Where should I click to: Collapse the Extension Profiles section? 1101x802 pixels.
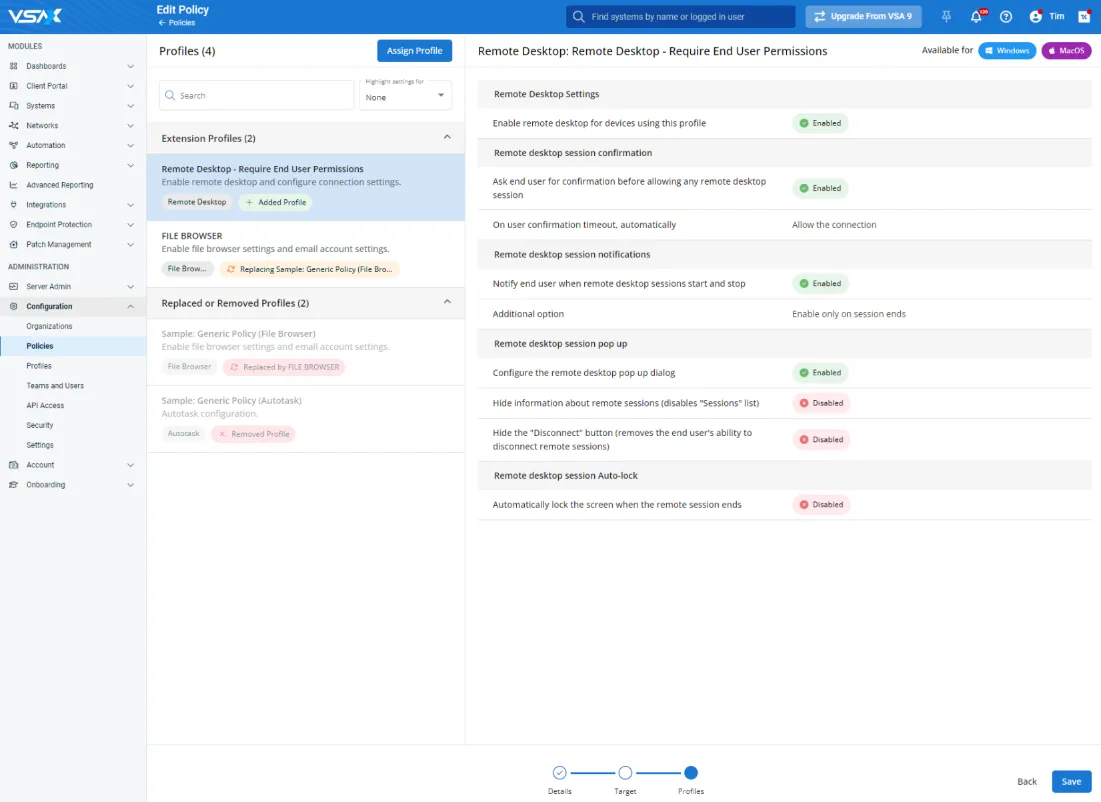(x=447, y=138)
